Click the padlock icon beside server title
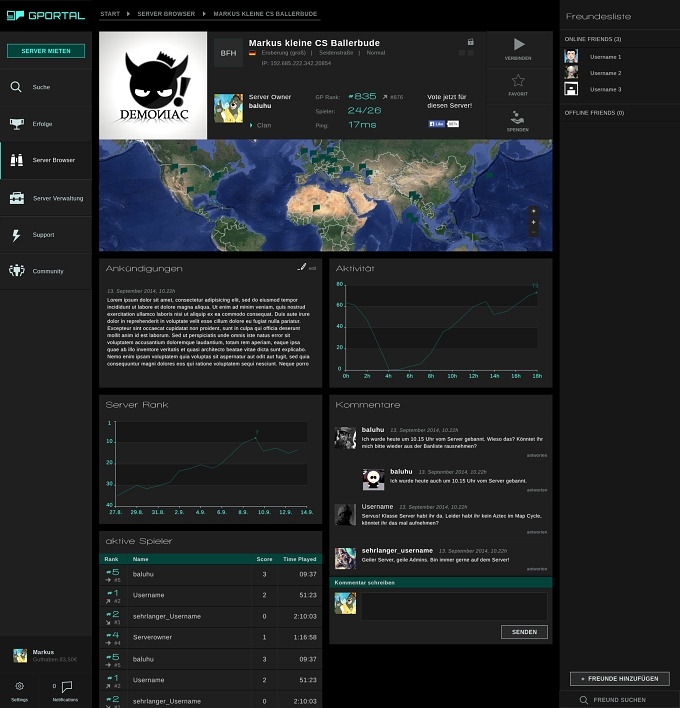This screenshot has width=680, height=708. 470,42
